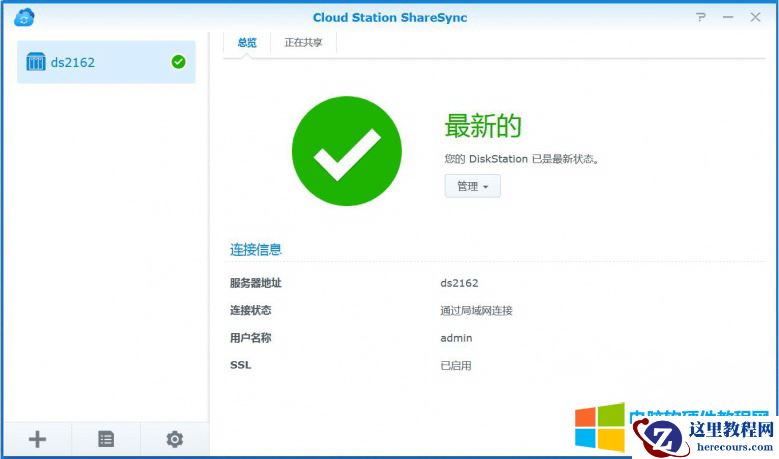Viewport: 779px width, 459px height.
Task: Open settings with the gear icon
Action: [175, 438]
